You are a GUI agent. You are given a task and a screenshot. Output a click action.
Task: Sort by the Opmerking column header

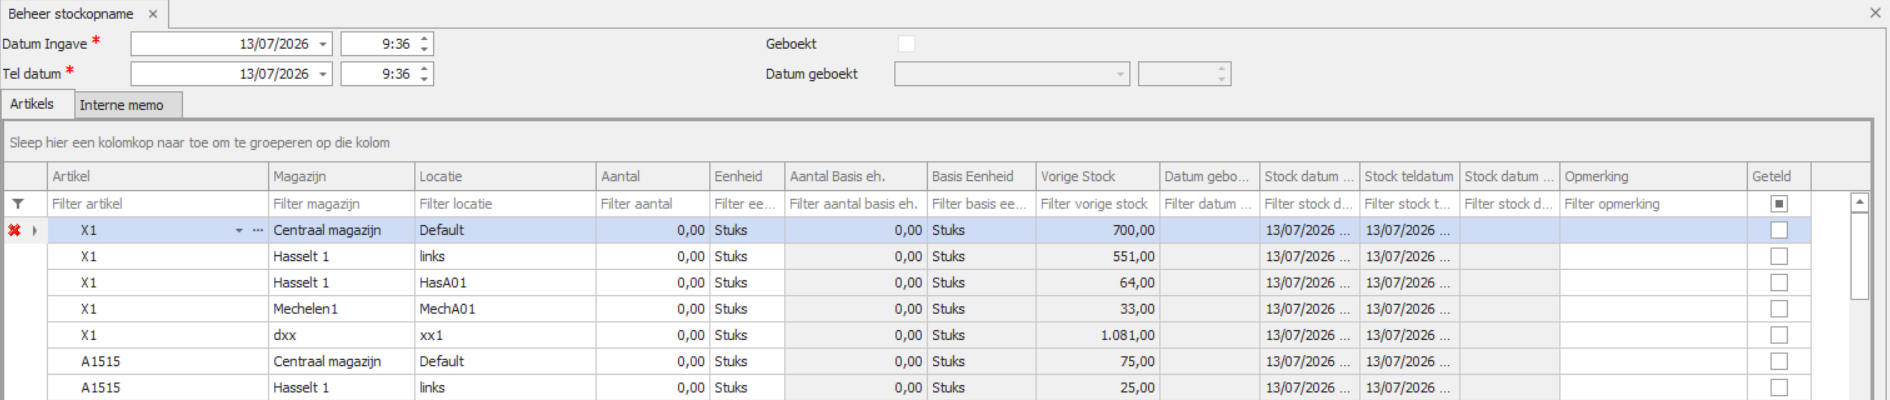click(1654, 176)
